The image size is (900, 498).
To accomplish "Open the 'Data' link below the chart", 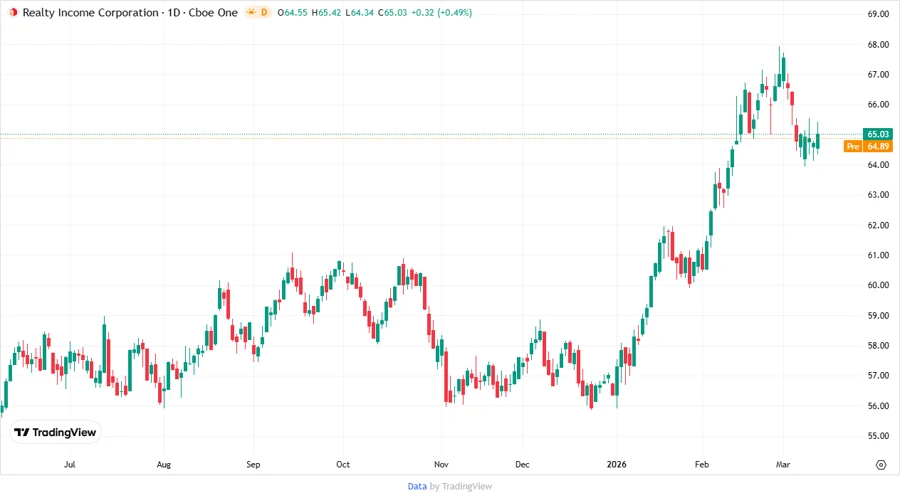I will point(417,486).
